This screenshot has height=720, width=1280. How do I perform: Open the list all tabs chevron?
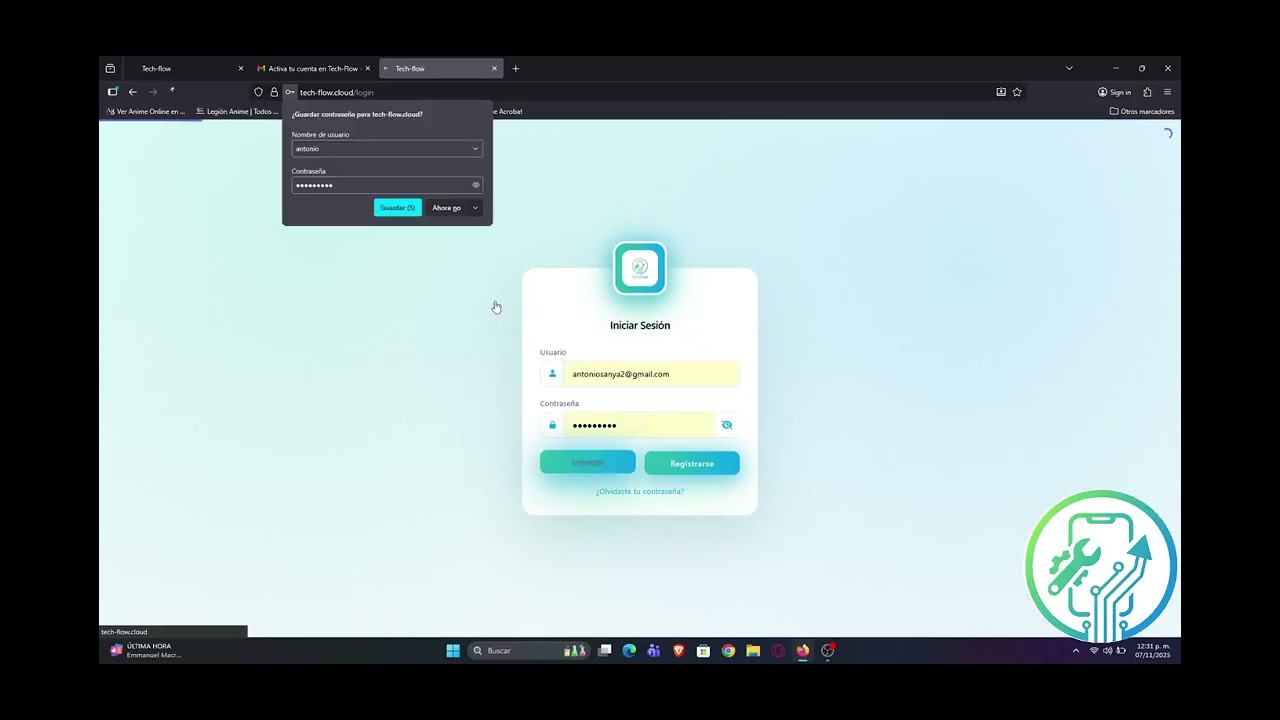[x=1069, y=69]
